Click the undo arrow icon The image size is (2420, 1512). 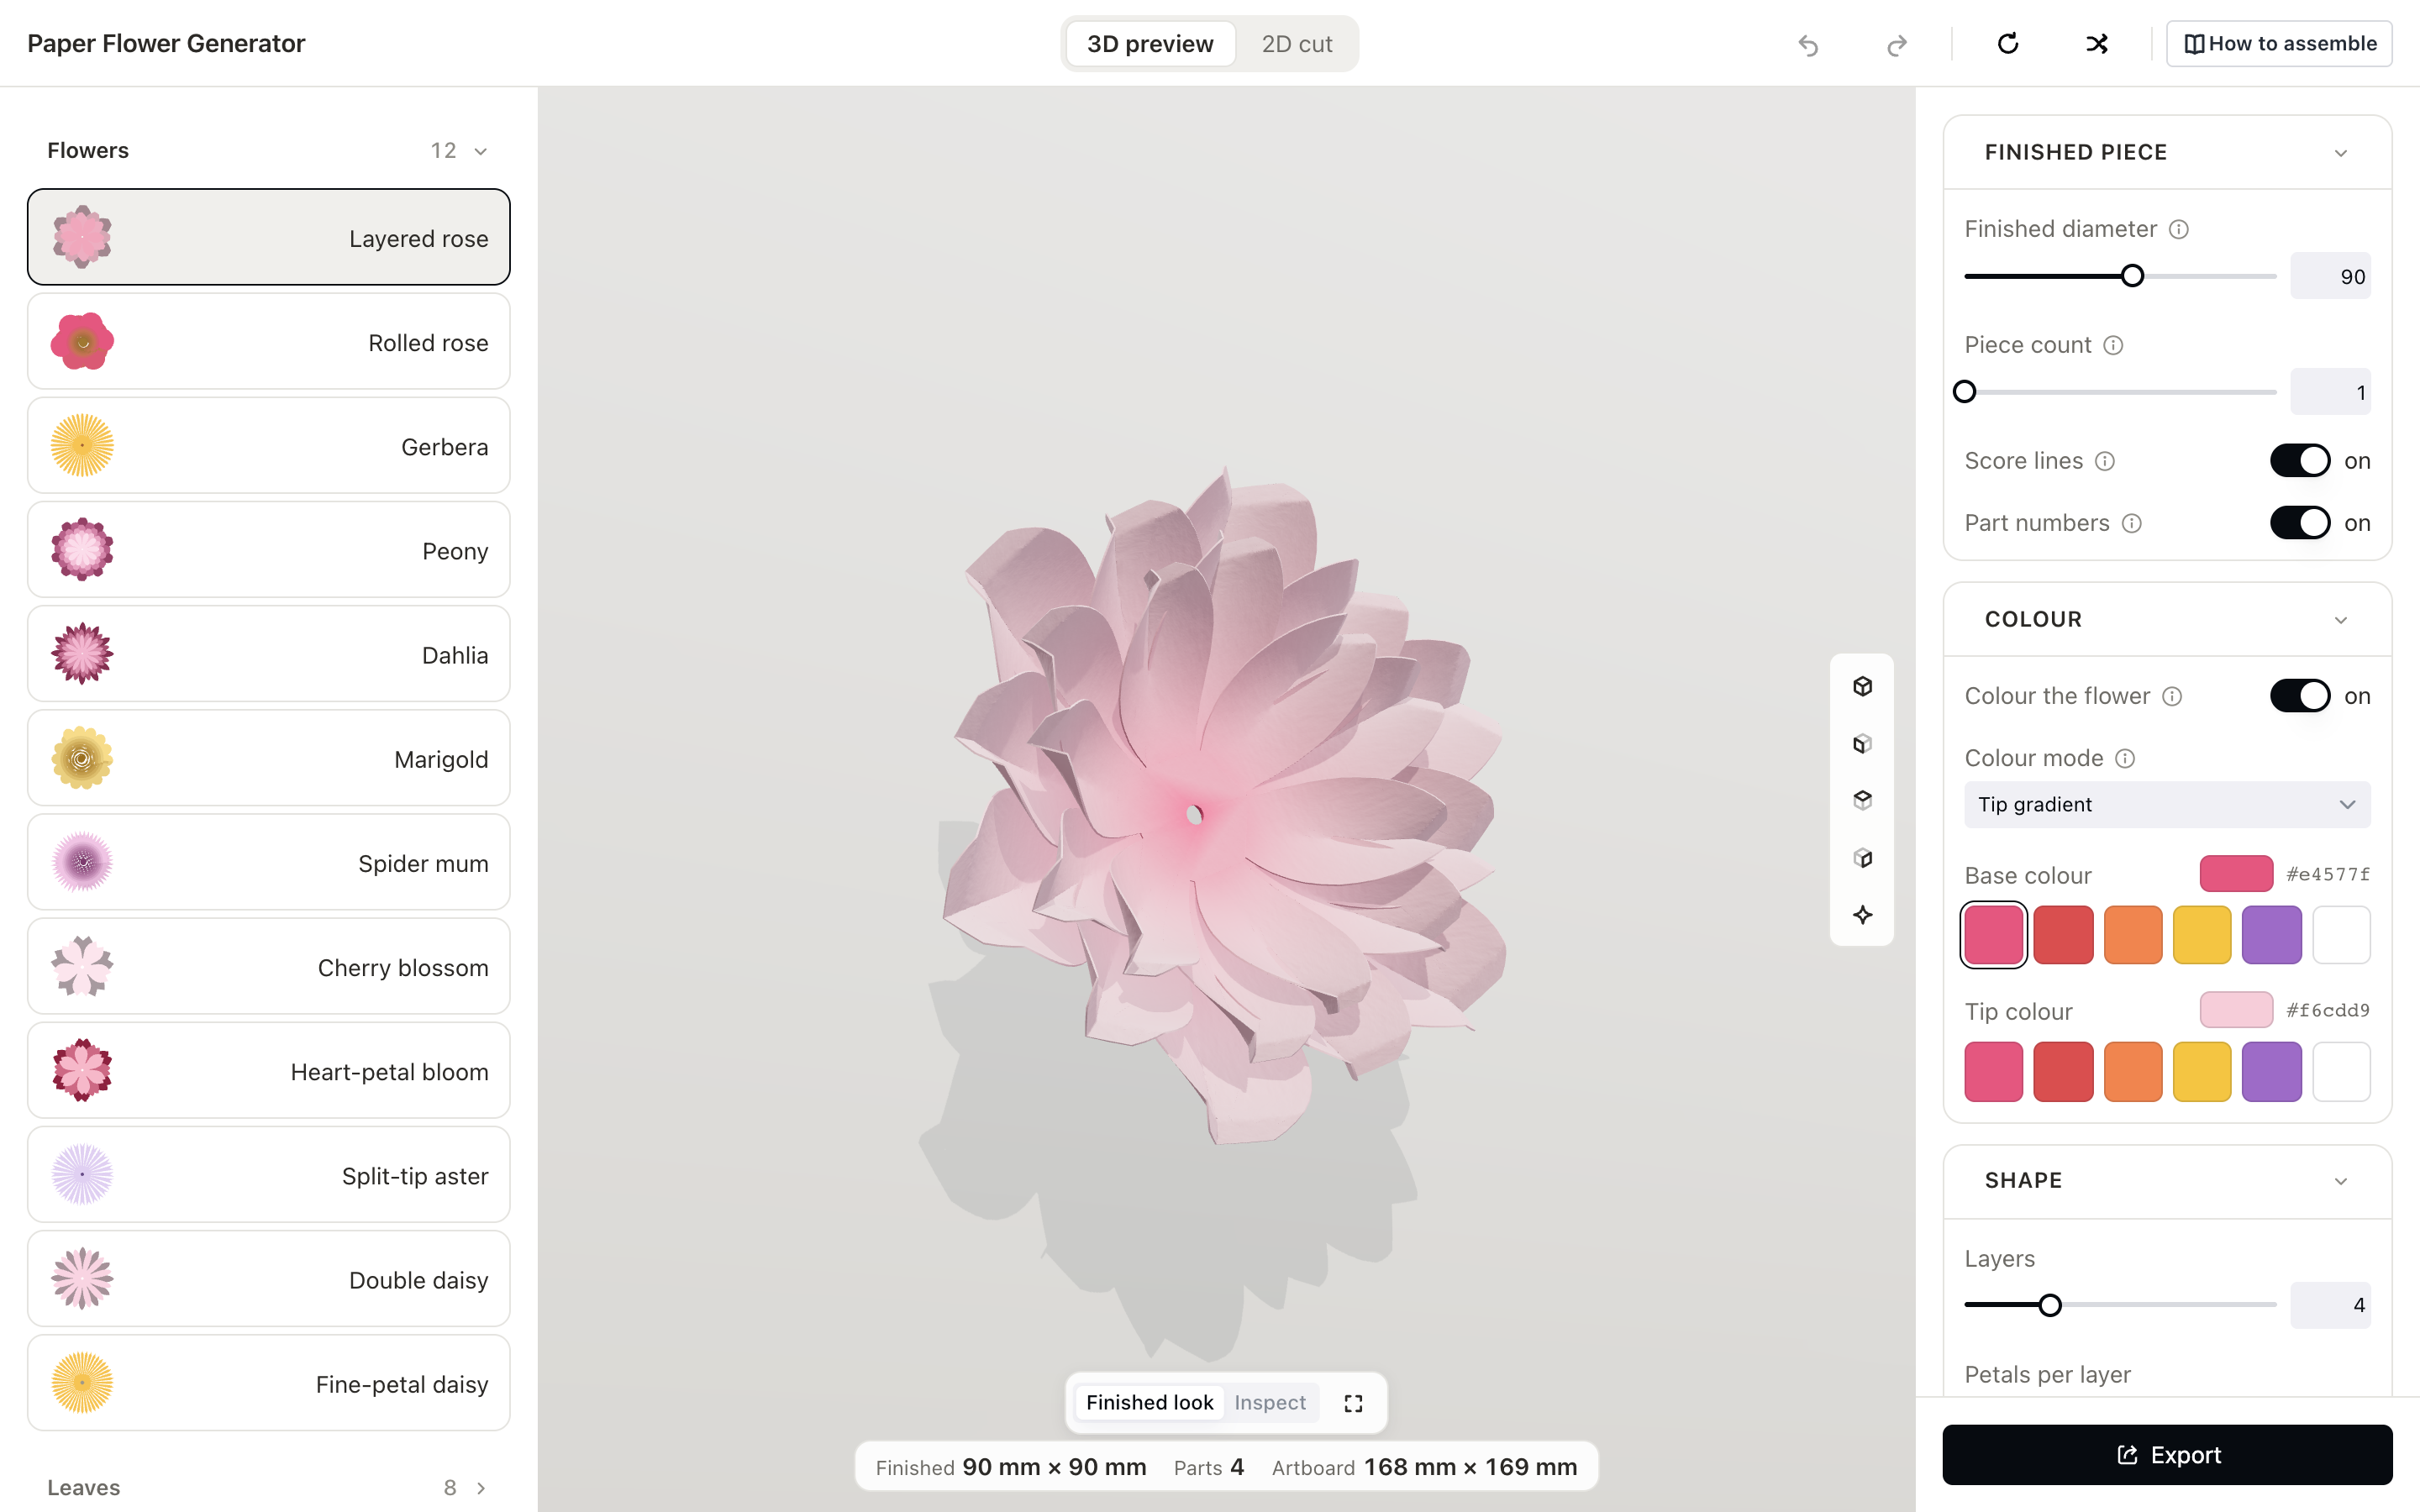point(1808,44)
